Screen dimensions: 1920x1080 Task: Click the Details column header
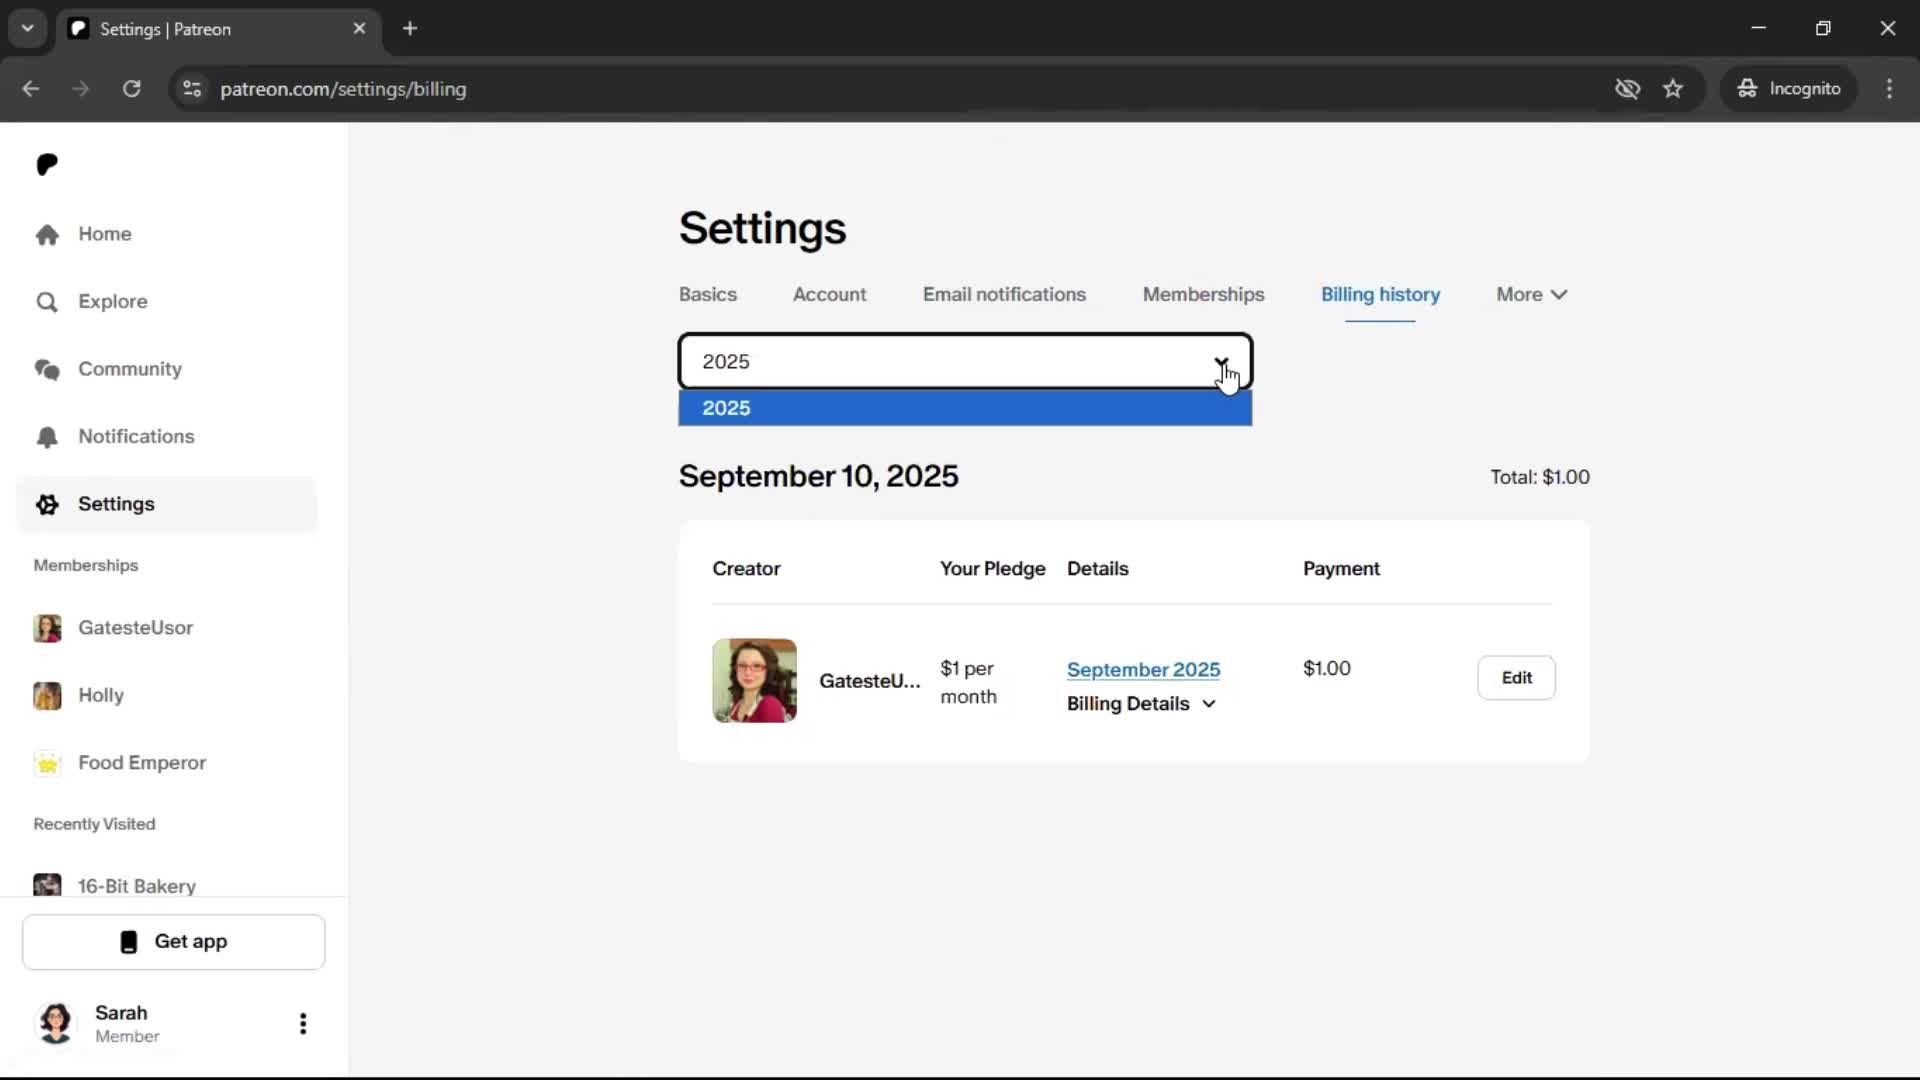tap(1097, 569)
